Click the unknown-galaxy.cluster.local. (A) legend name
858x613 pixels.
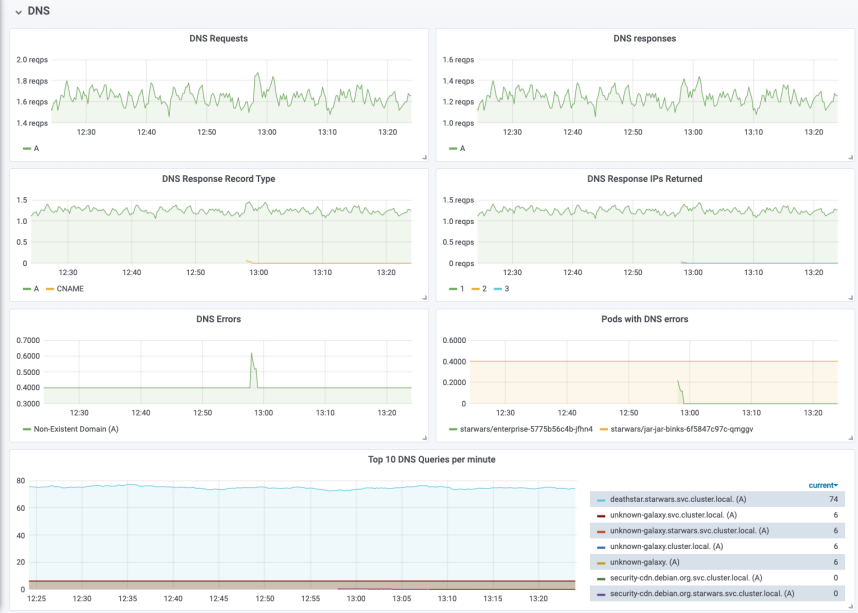coord(666,546)
